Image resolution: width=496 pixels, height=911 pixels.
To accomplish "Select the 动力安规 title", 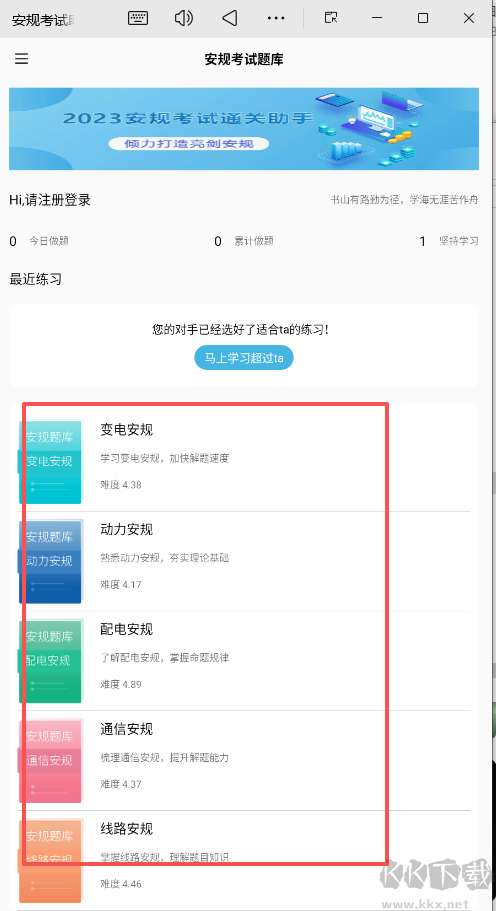I will pos(127,530).
